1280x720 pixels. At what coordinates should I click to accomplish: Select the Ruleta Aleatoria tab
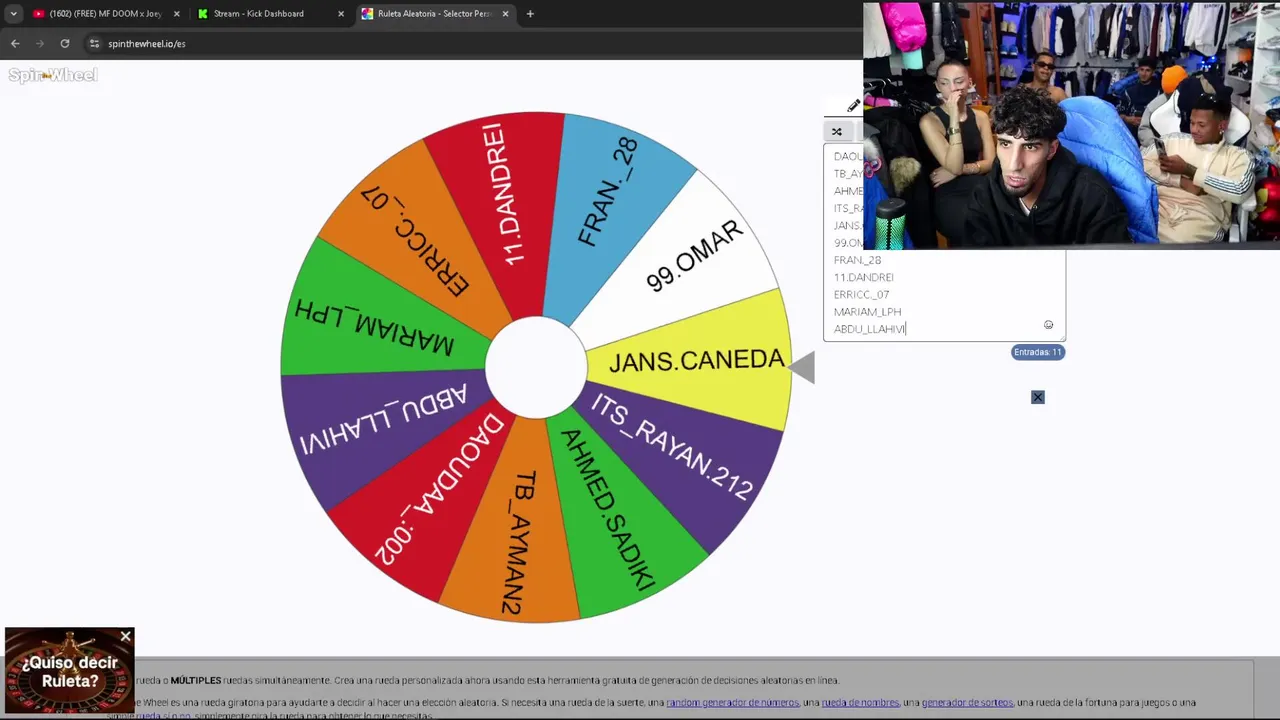click(x=434, y=14)
